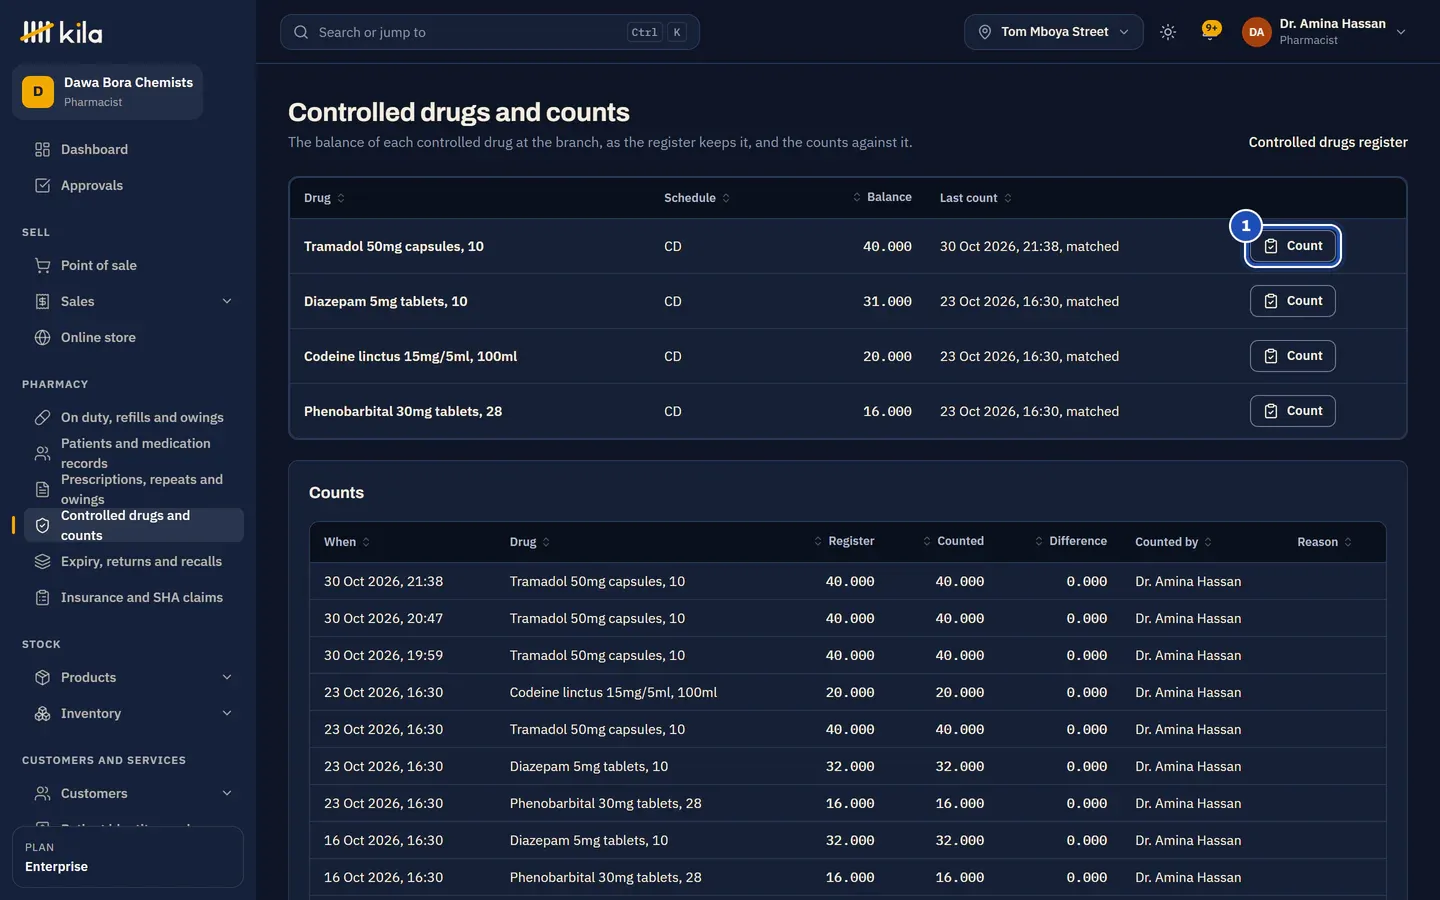Sort the Counts table by Counted by
Screen dimensions: 1440x900
[x=1173, y=542]
